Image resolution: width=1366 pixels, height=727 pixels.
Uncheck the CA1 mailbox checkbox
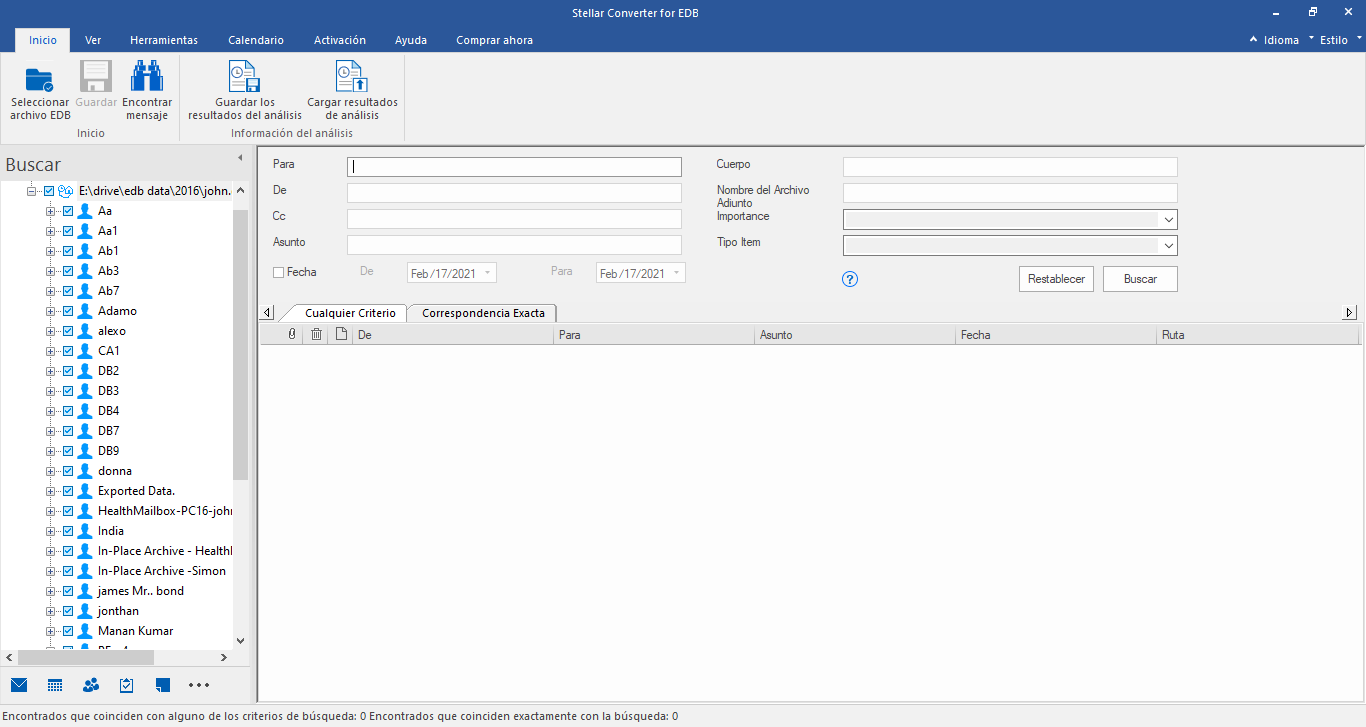tap(68, 351)
